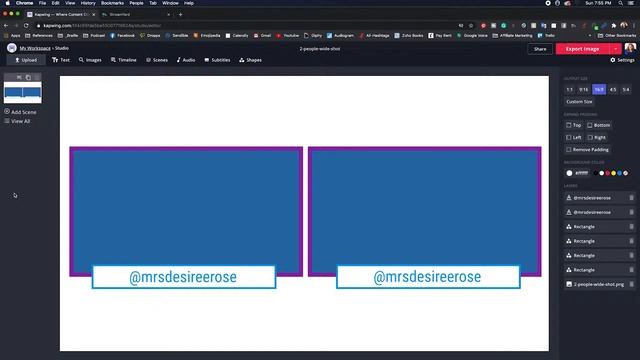
Task: Open the Timeline tool
Action: pyautogui.click(x=123, y=60)
